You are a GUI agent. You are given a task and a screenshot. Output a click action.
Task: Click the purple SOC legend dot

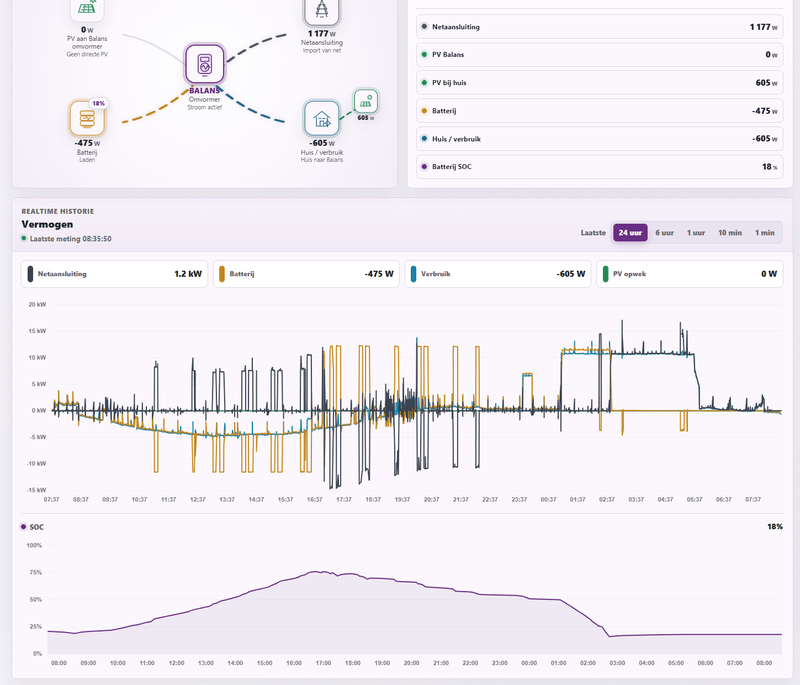pos(23,526)
